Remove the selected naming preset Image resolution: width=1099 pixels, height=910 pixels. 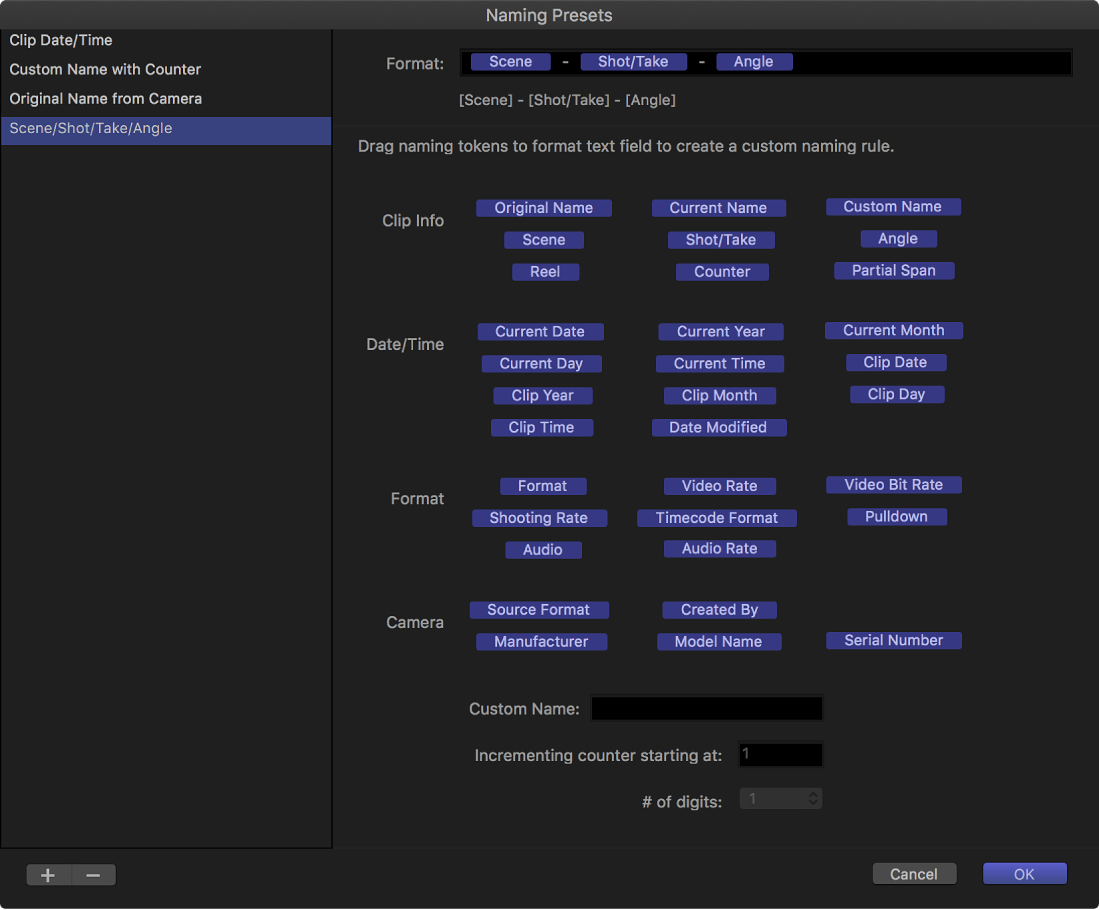pyautogui.click(x=93, y=874)
